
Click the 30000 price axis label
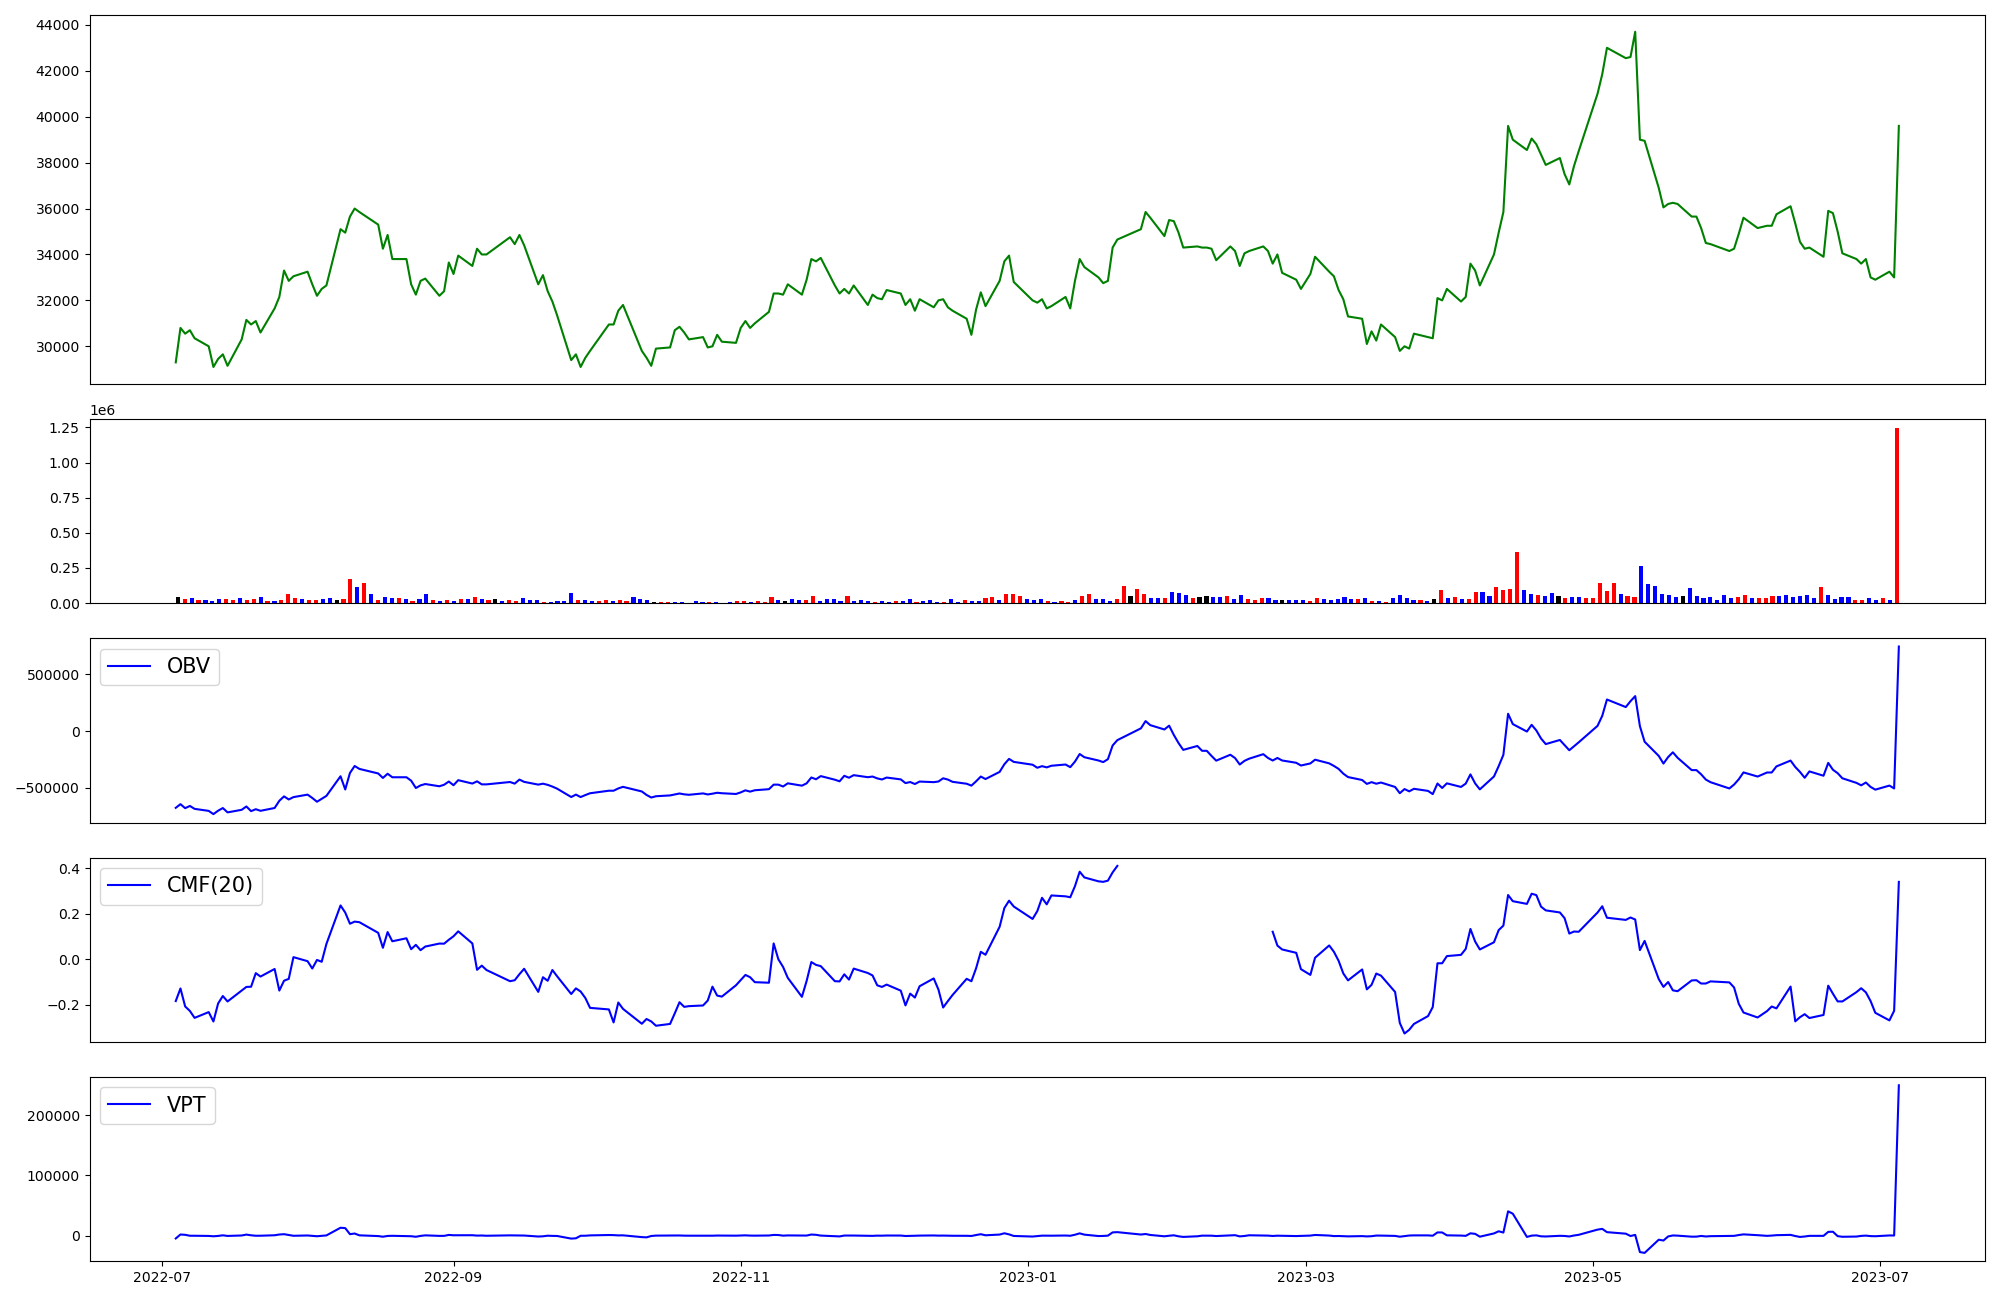57,347
